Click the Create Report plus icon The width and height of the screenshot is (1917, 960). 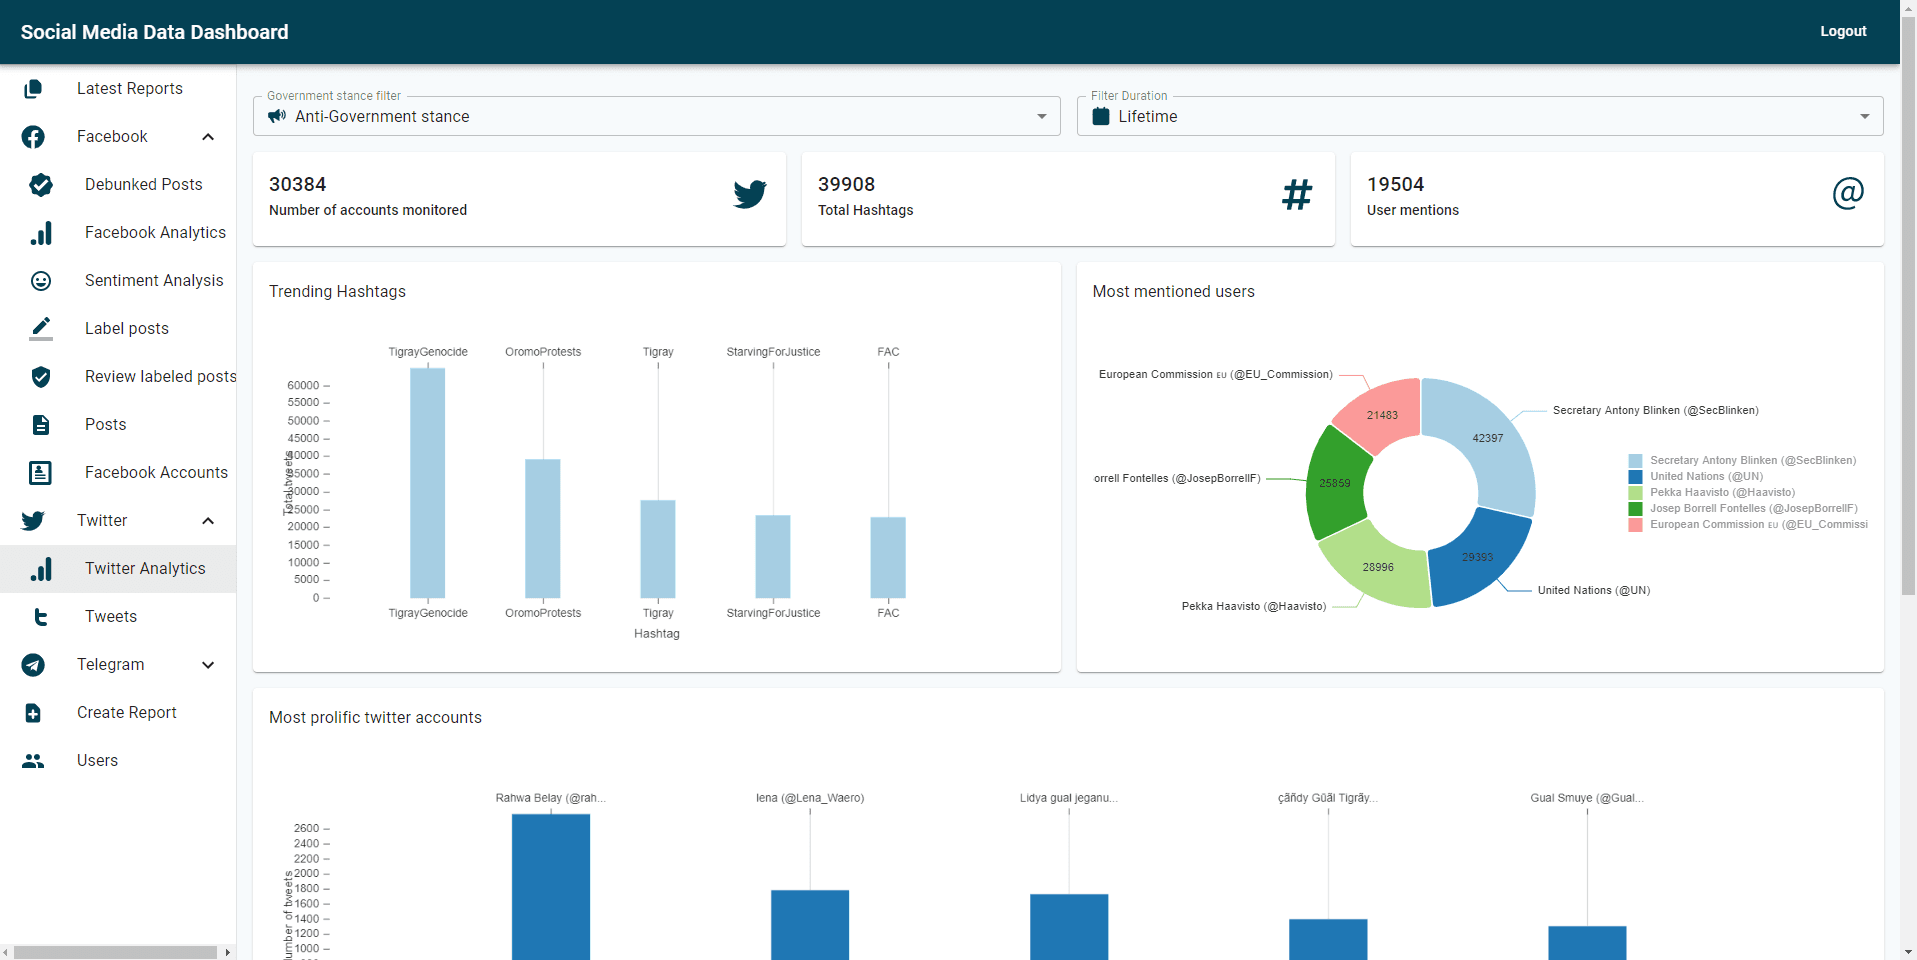(33, 713)
